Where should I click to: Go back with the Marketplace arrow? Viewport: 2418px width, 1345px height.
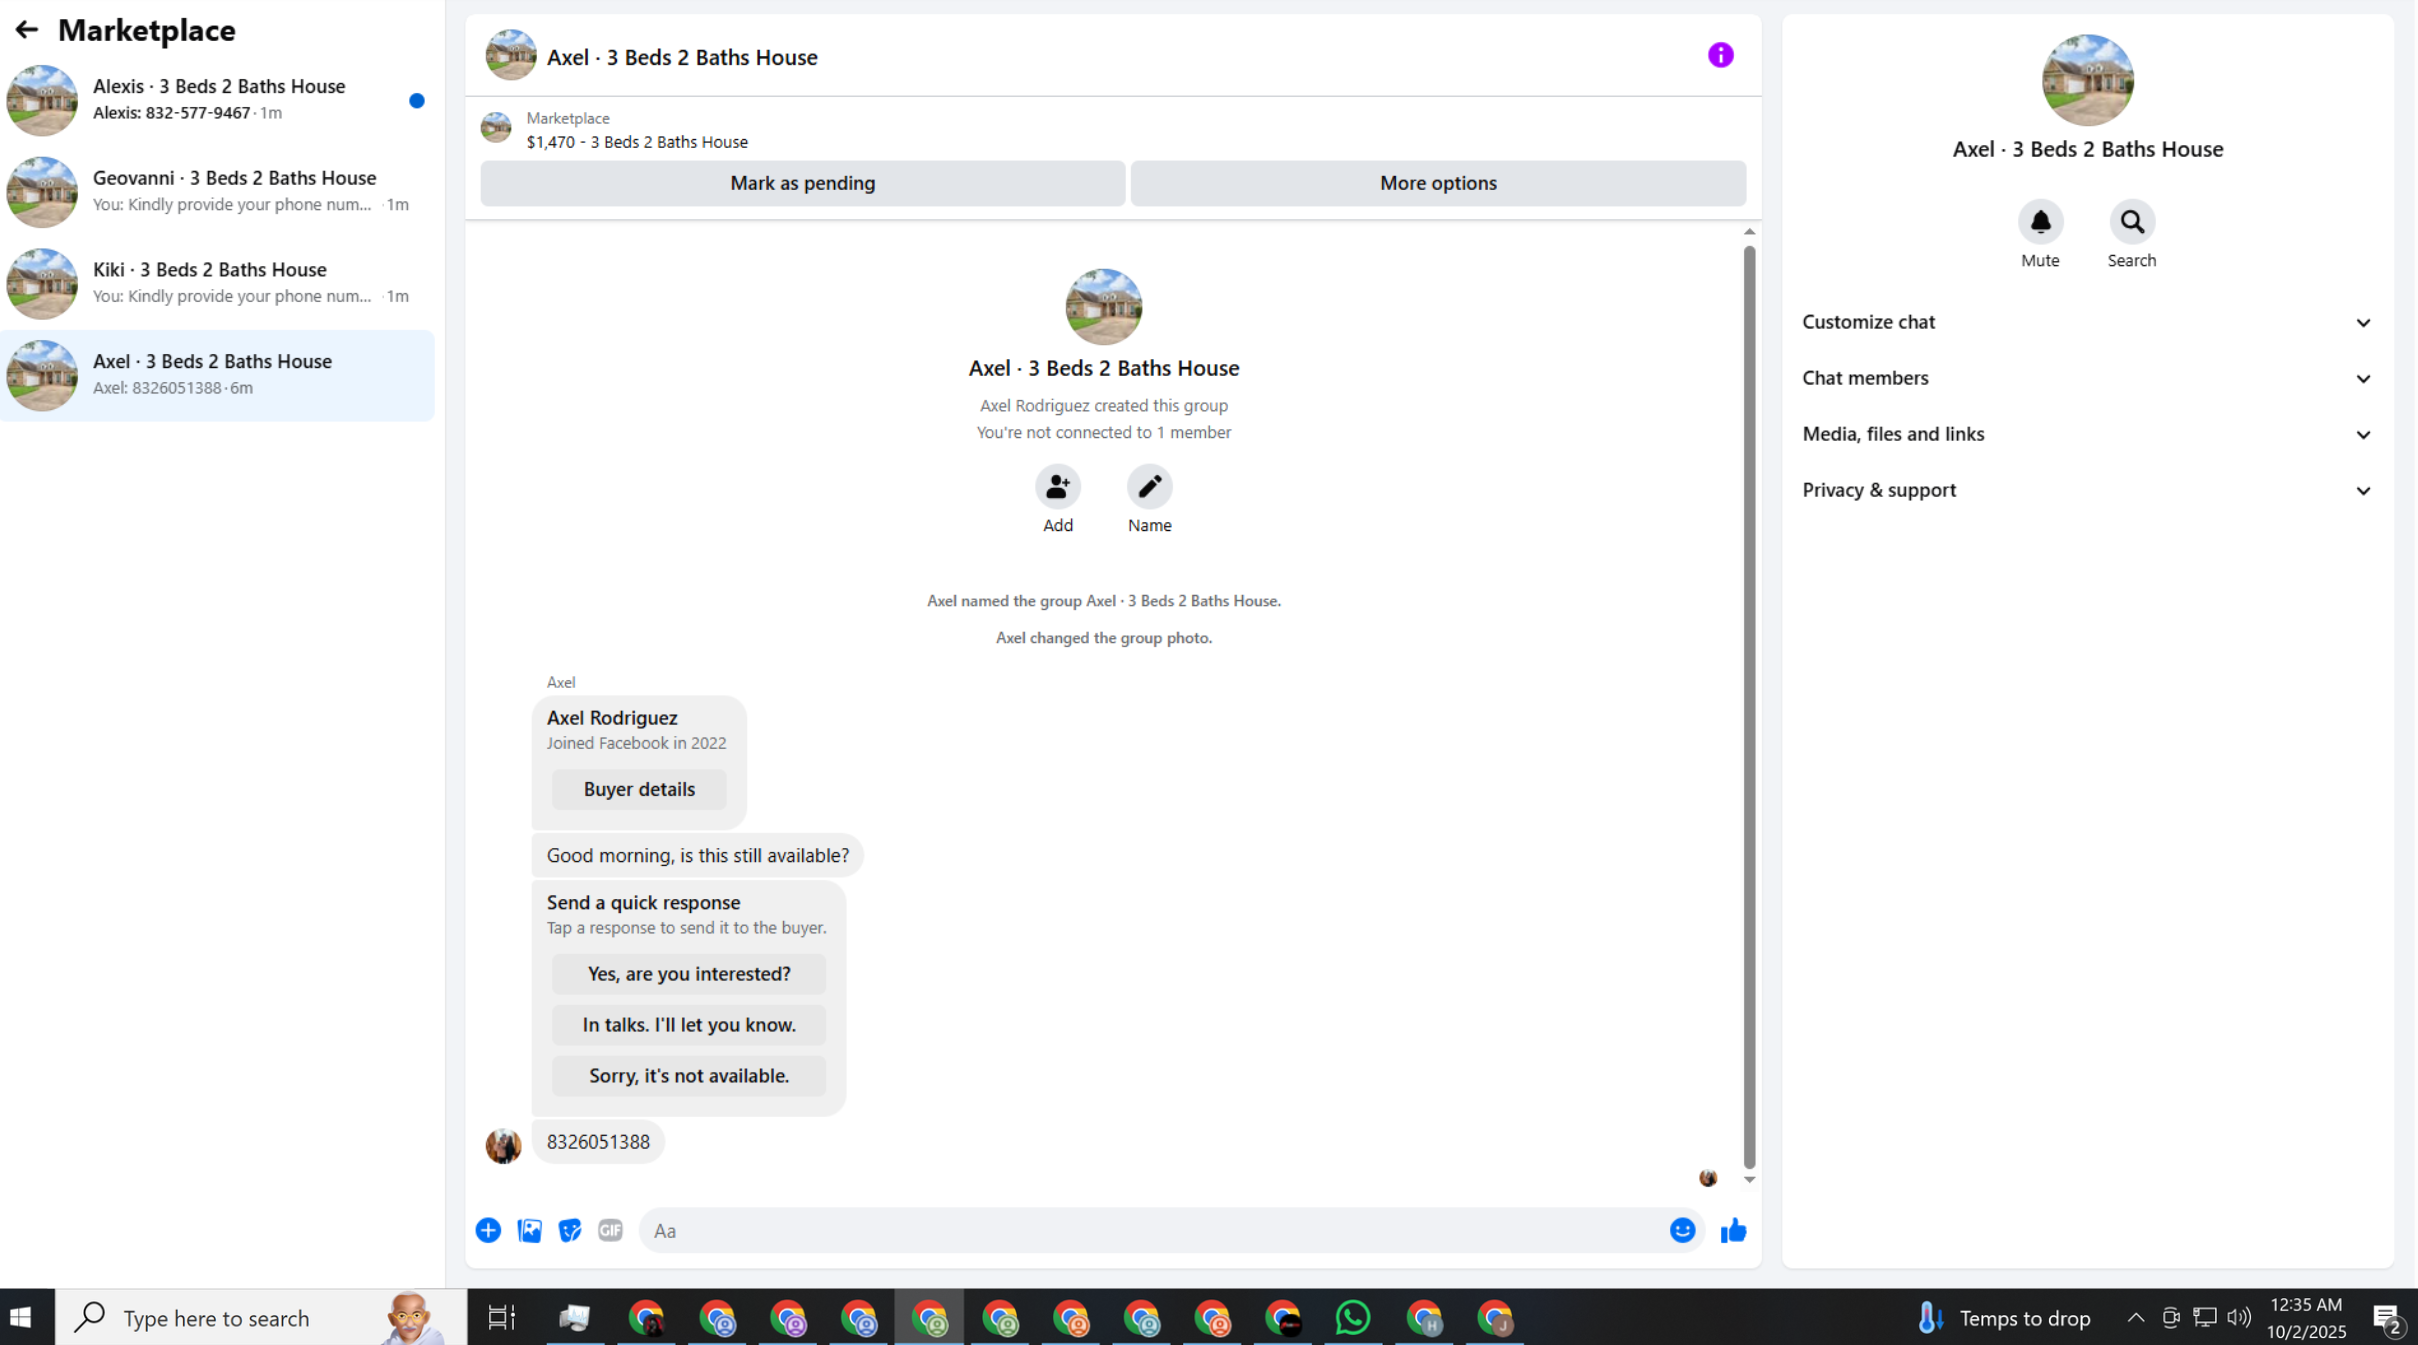click(26, 30)
